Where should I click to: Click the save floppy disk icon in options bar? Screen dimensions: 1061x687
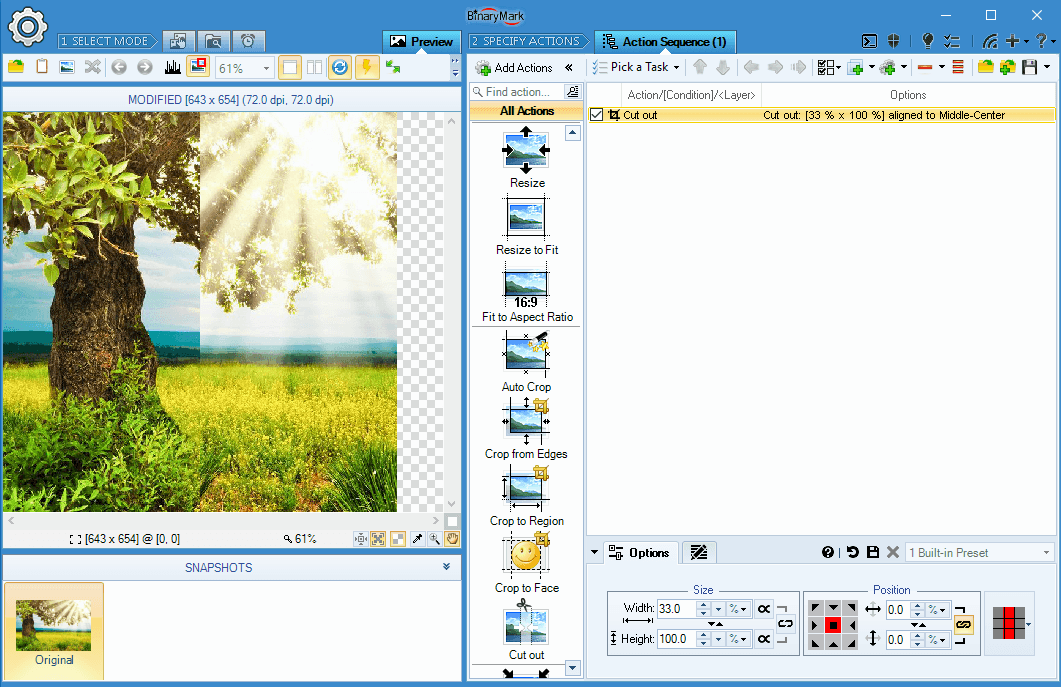tap(873, 552)
